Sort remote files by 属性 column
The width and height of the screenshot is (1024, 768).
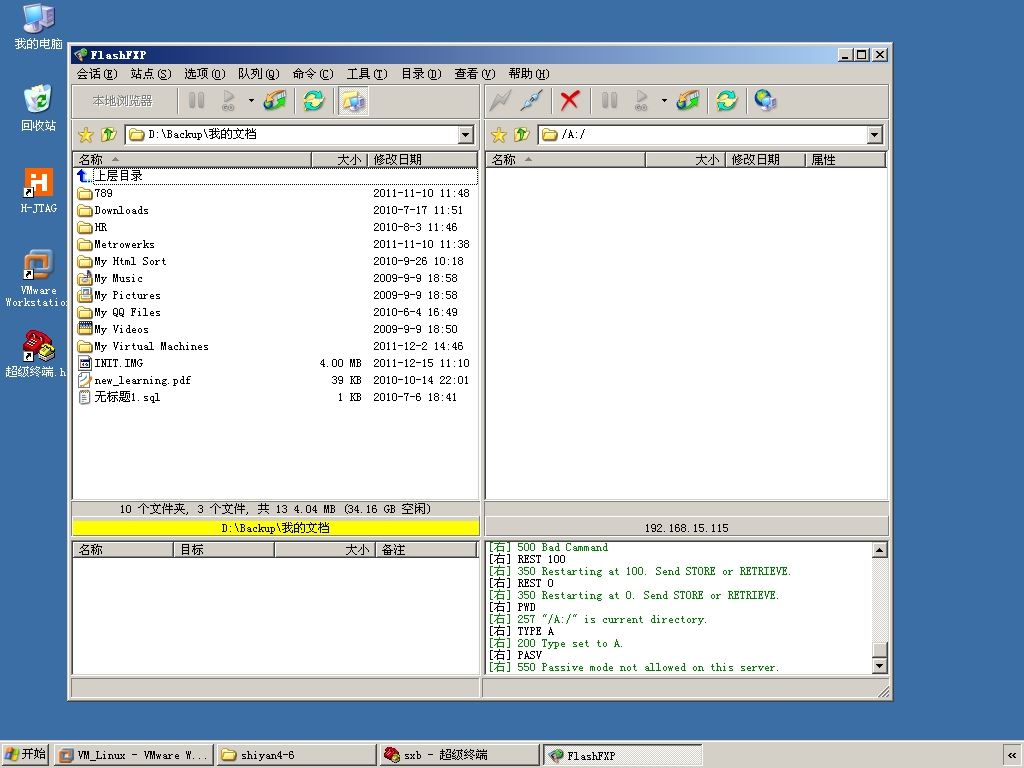point(846,159)
